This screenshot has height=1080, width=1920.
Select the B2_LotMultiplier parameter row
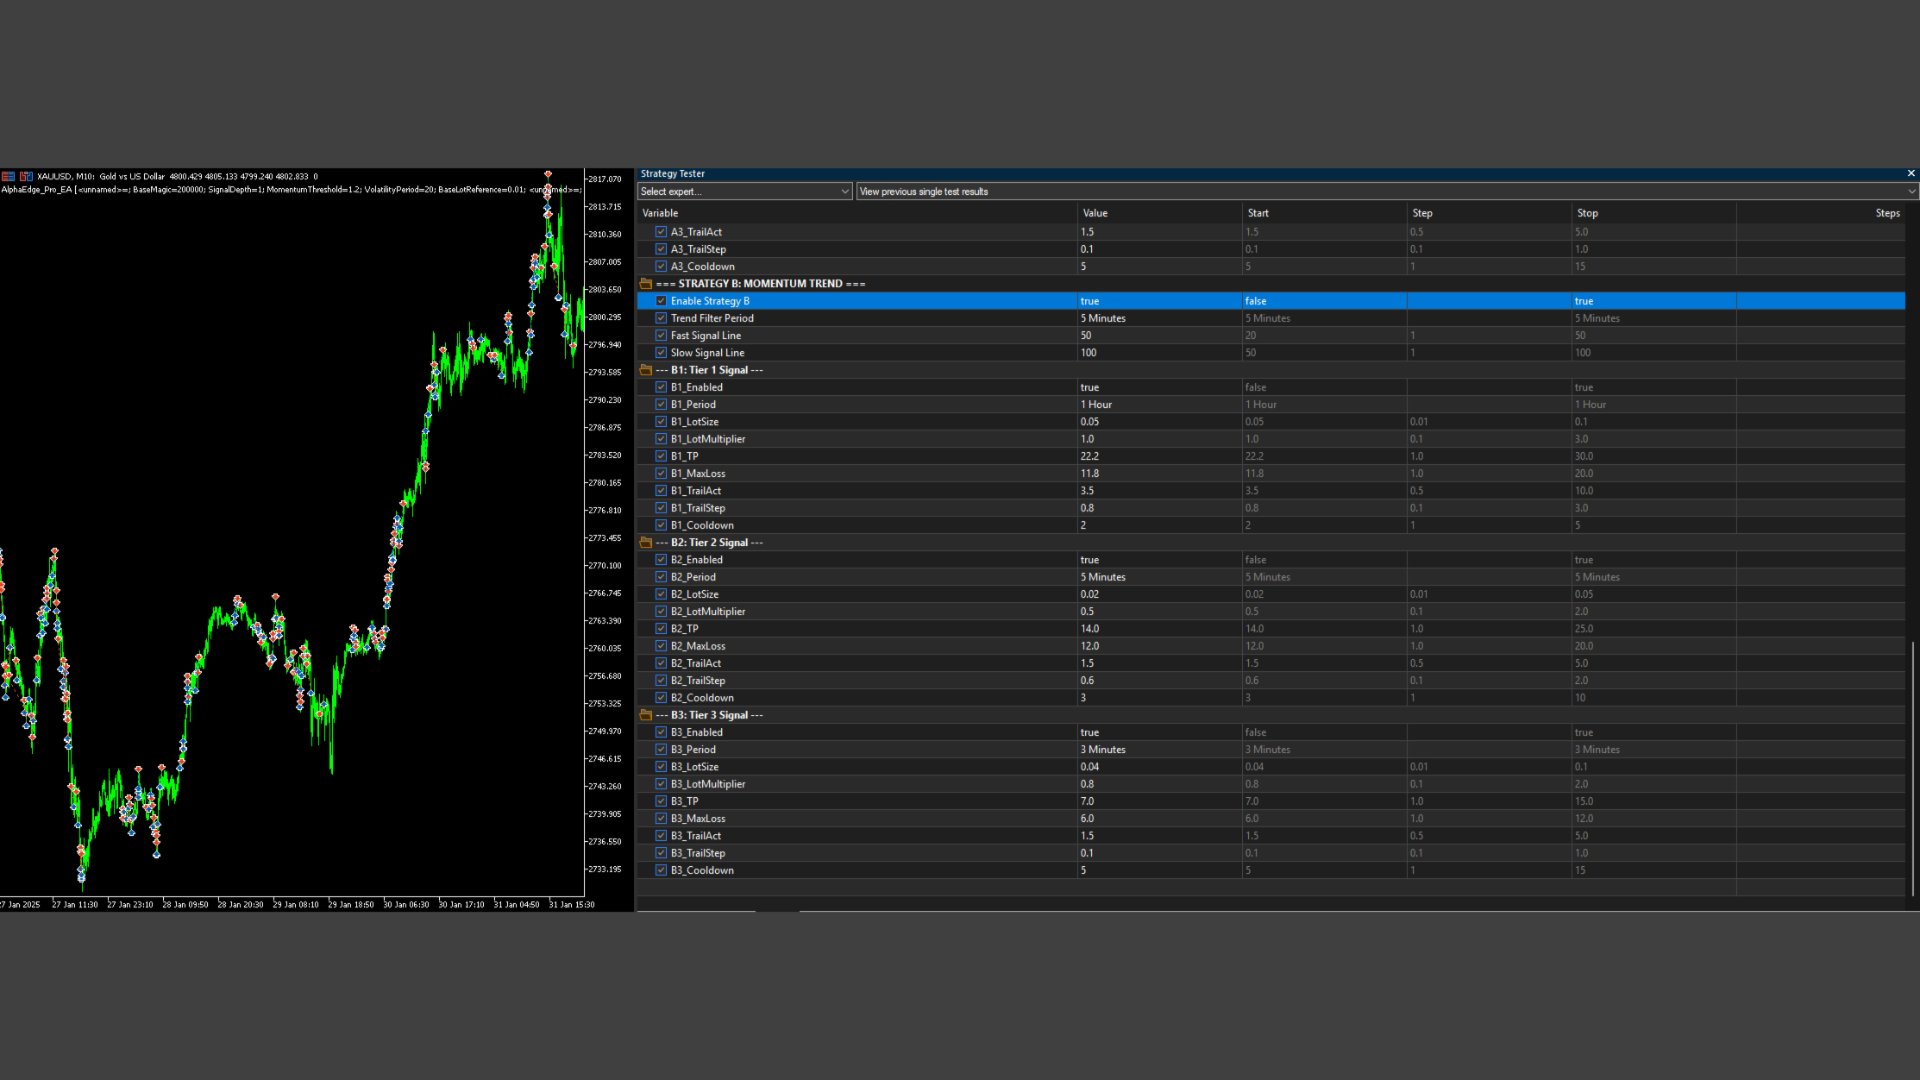708,612
